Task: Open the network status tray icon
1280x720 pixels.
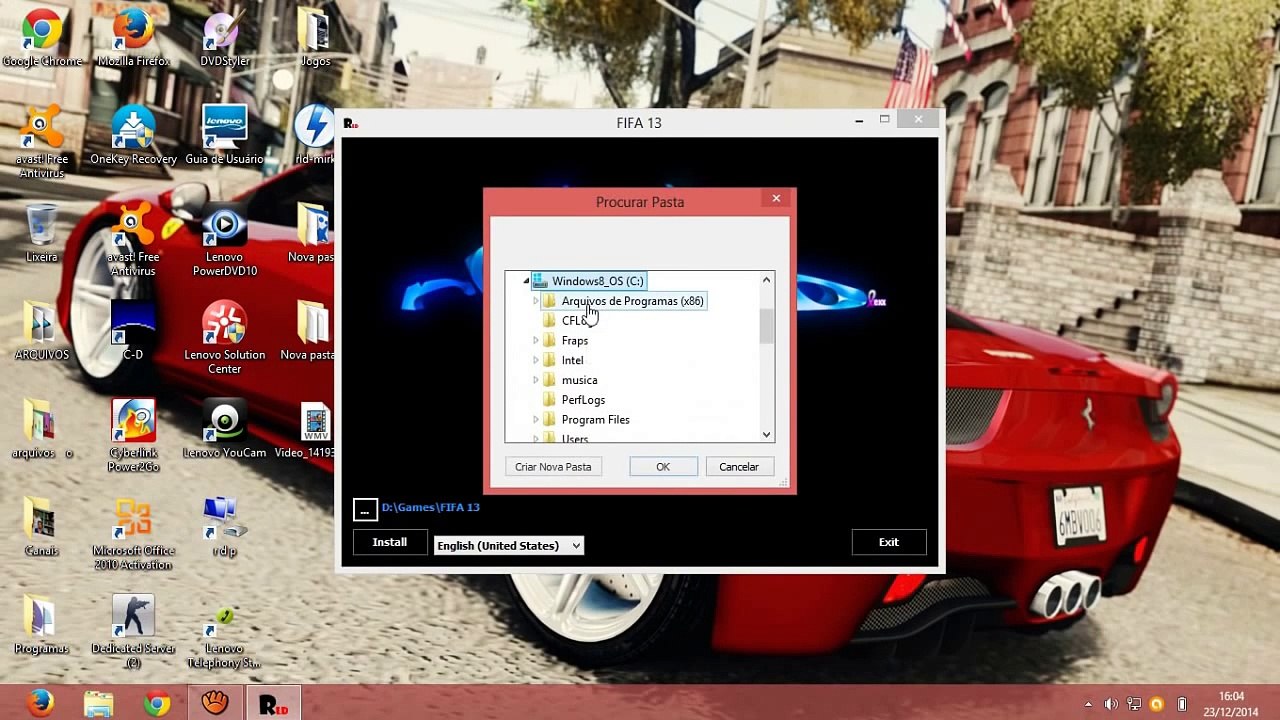Action: pyautogui.click(x=1134, y=704)
